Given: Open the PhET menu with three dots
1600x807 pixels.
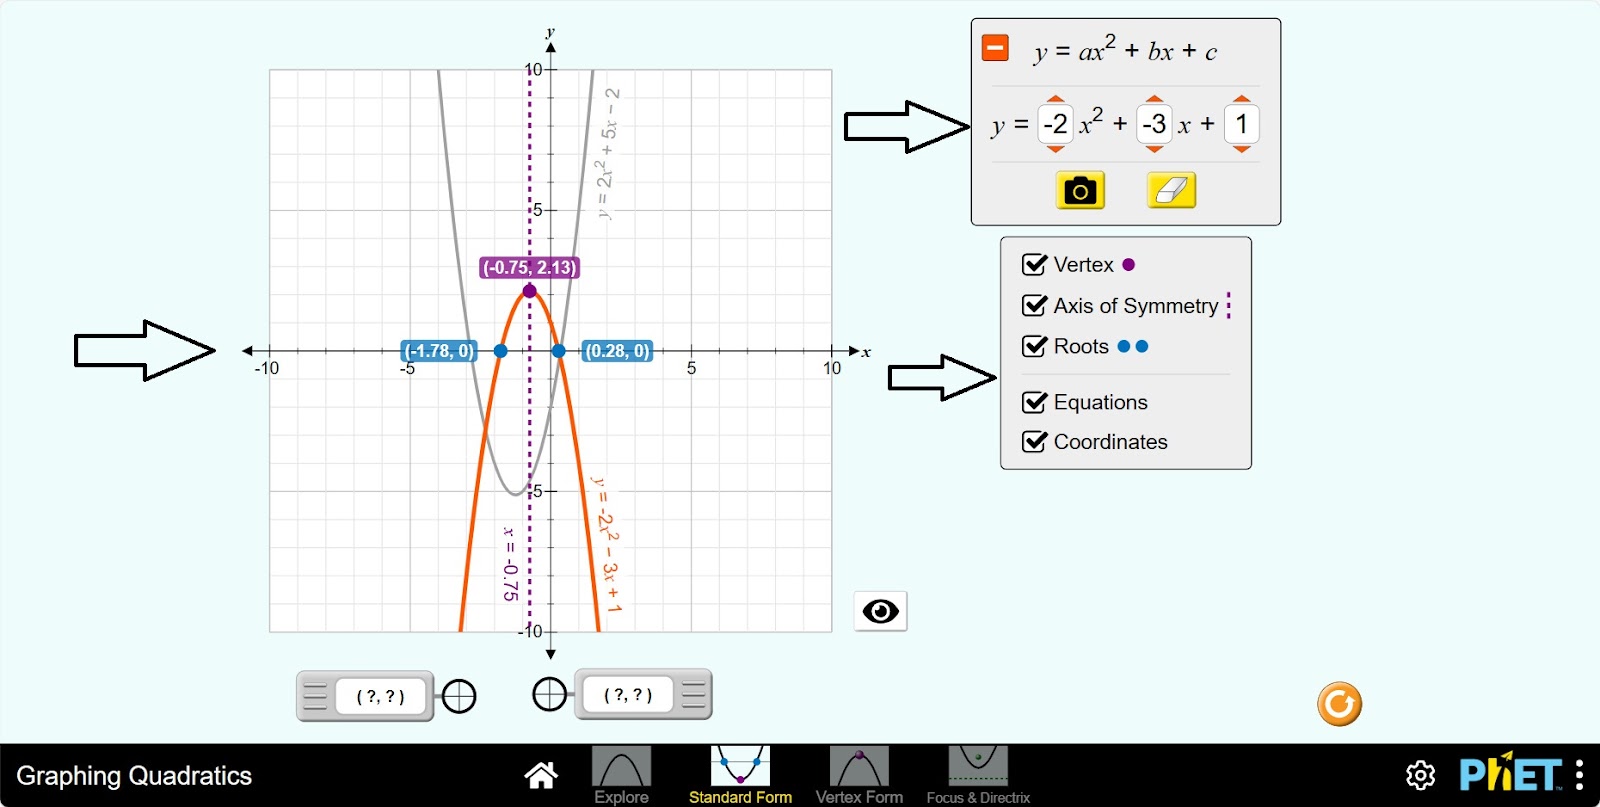Looking at the screenshot, I should click(x=1579, y=775).
